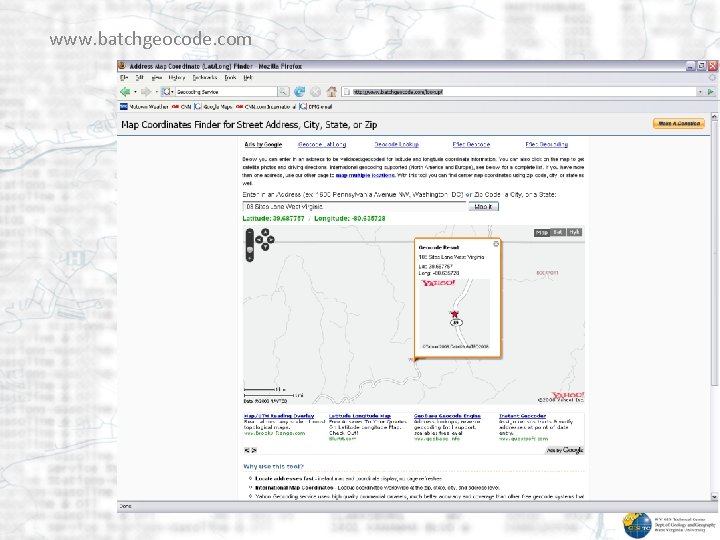Screen dimensions: 720x540
Task: Open the Weather bookmark
Action: point(145,107)
